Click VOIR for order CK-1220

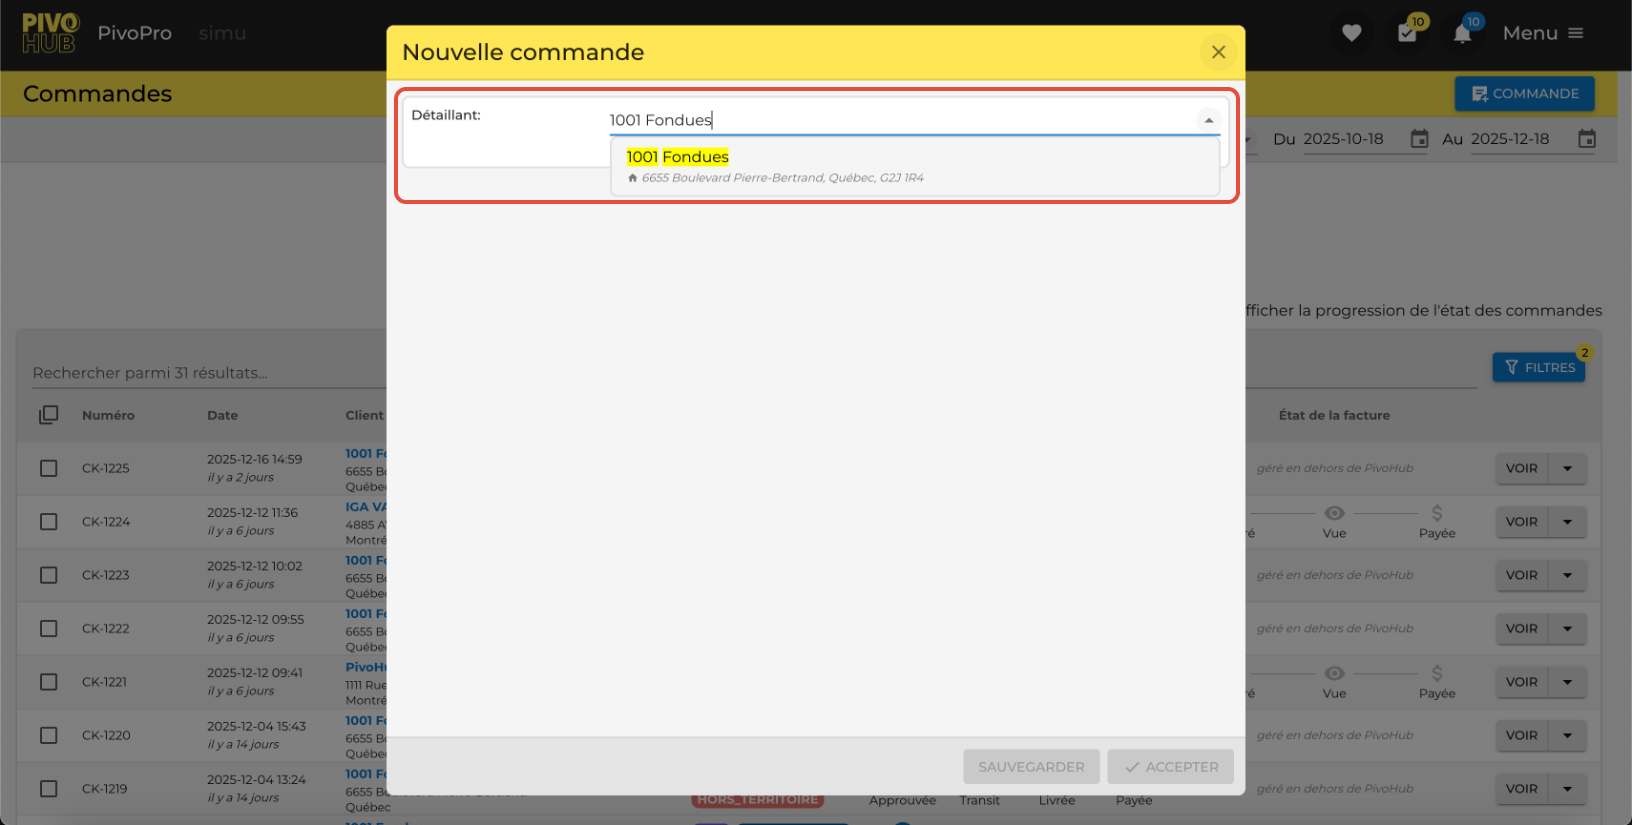click(x=1522, y=735)
